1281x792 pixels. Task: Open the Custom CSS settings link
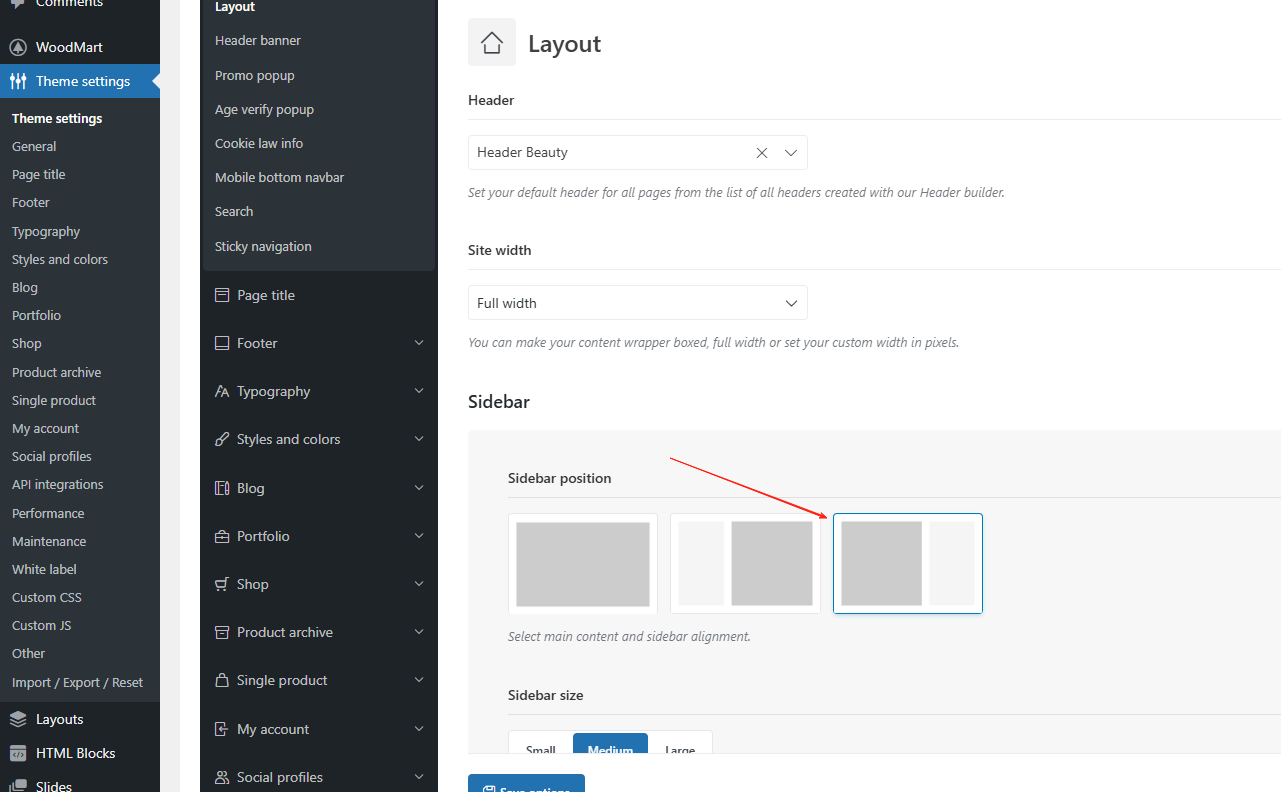tap(47, 597)
